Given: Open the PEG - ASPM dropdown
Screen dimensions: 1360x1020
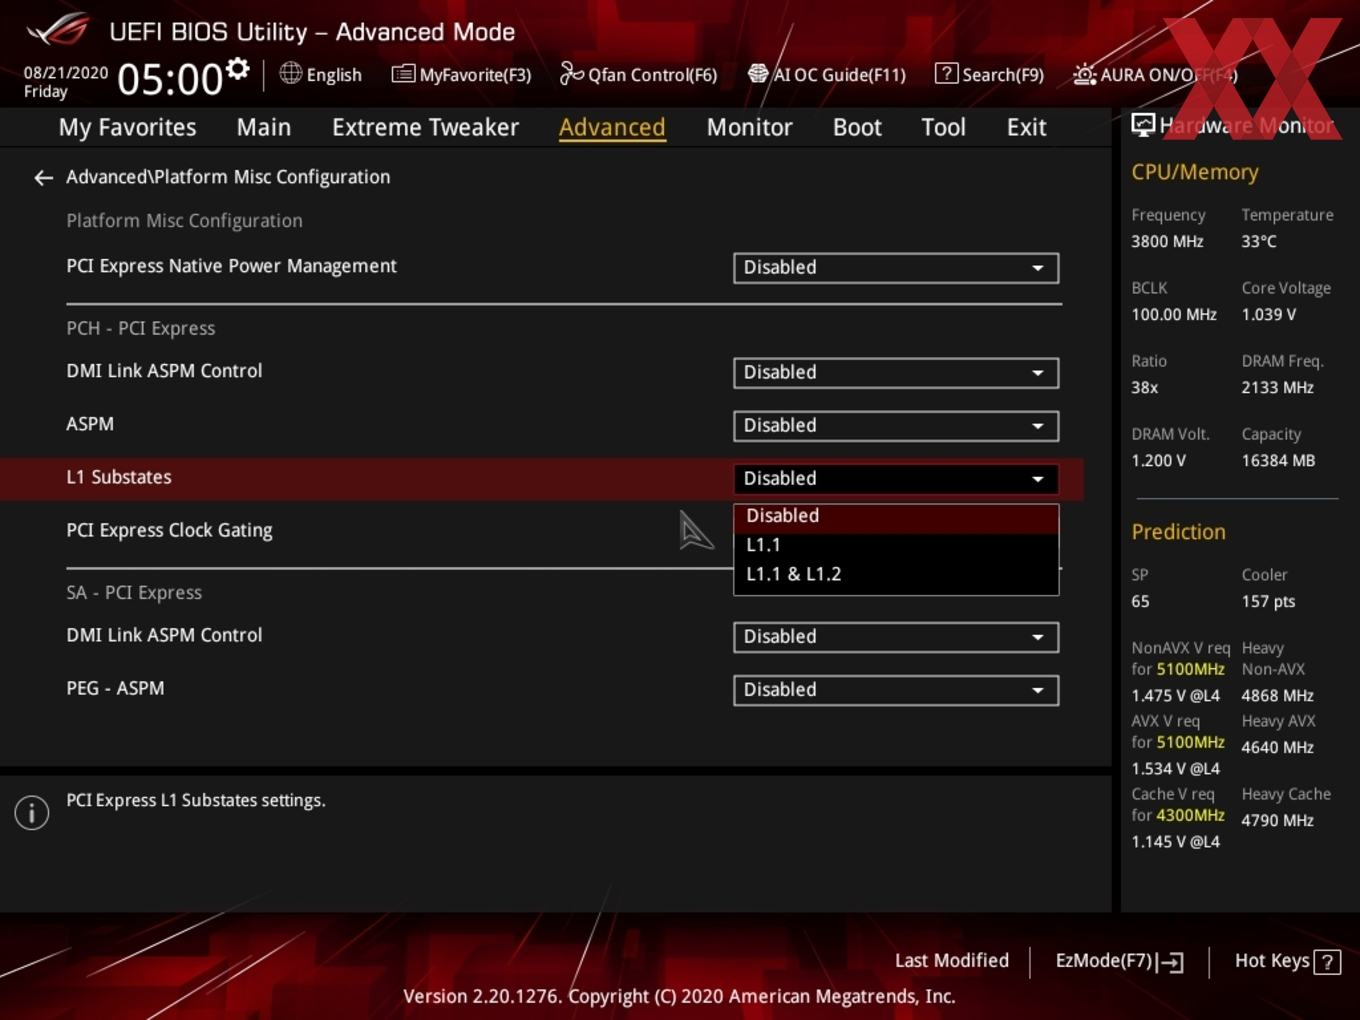Looking at the screenshot, I should click(x=896, y=690).
